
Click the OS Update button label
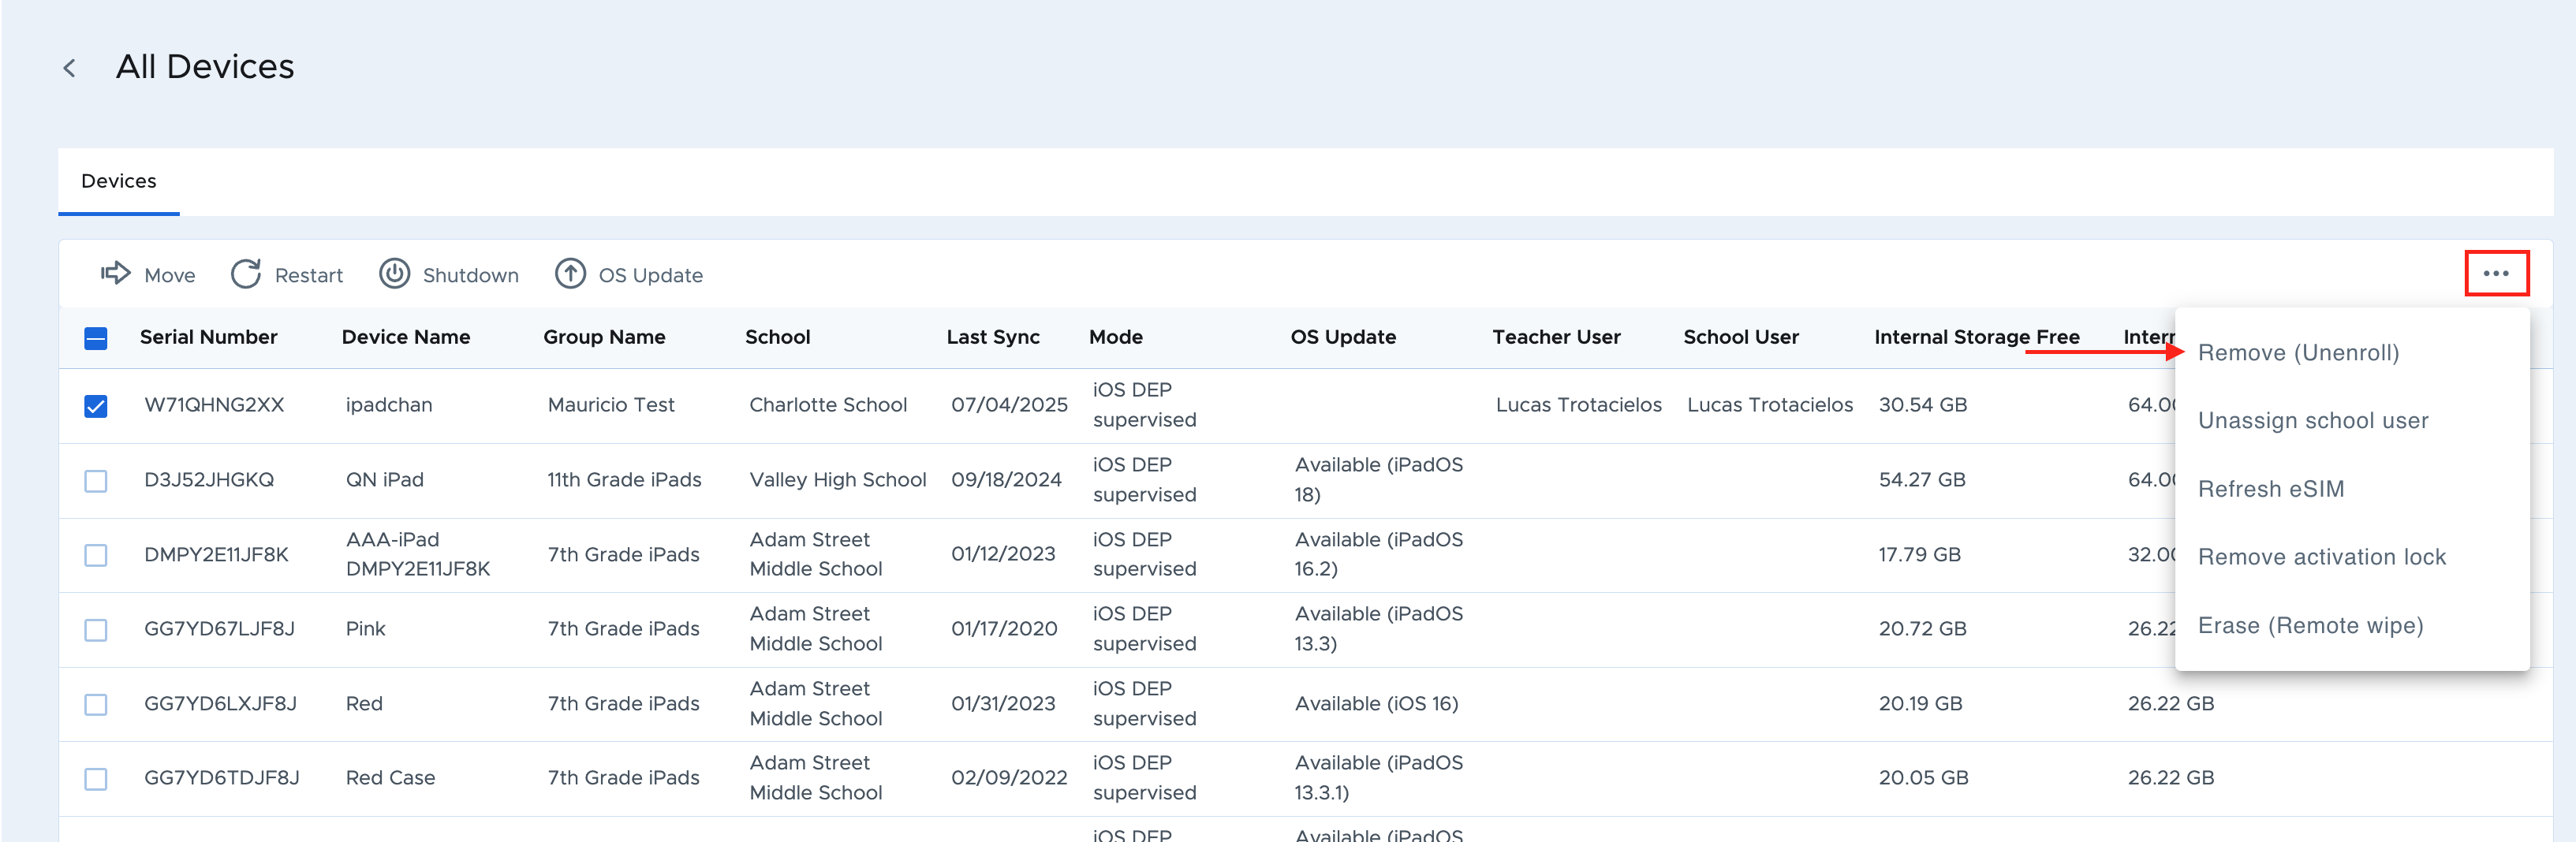click(x=650, y=275)
